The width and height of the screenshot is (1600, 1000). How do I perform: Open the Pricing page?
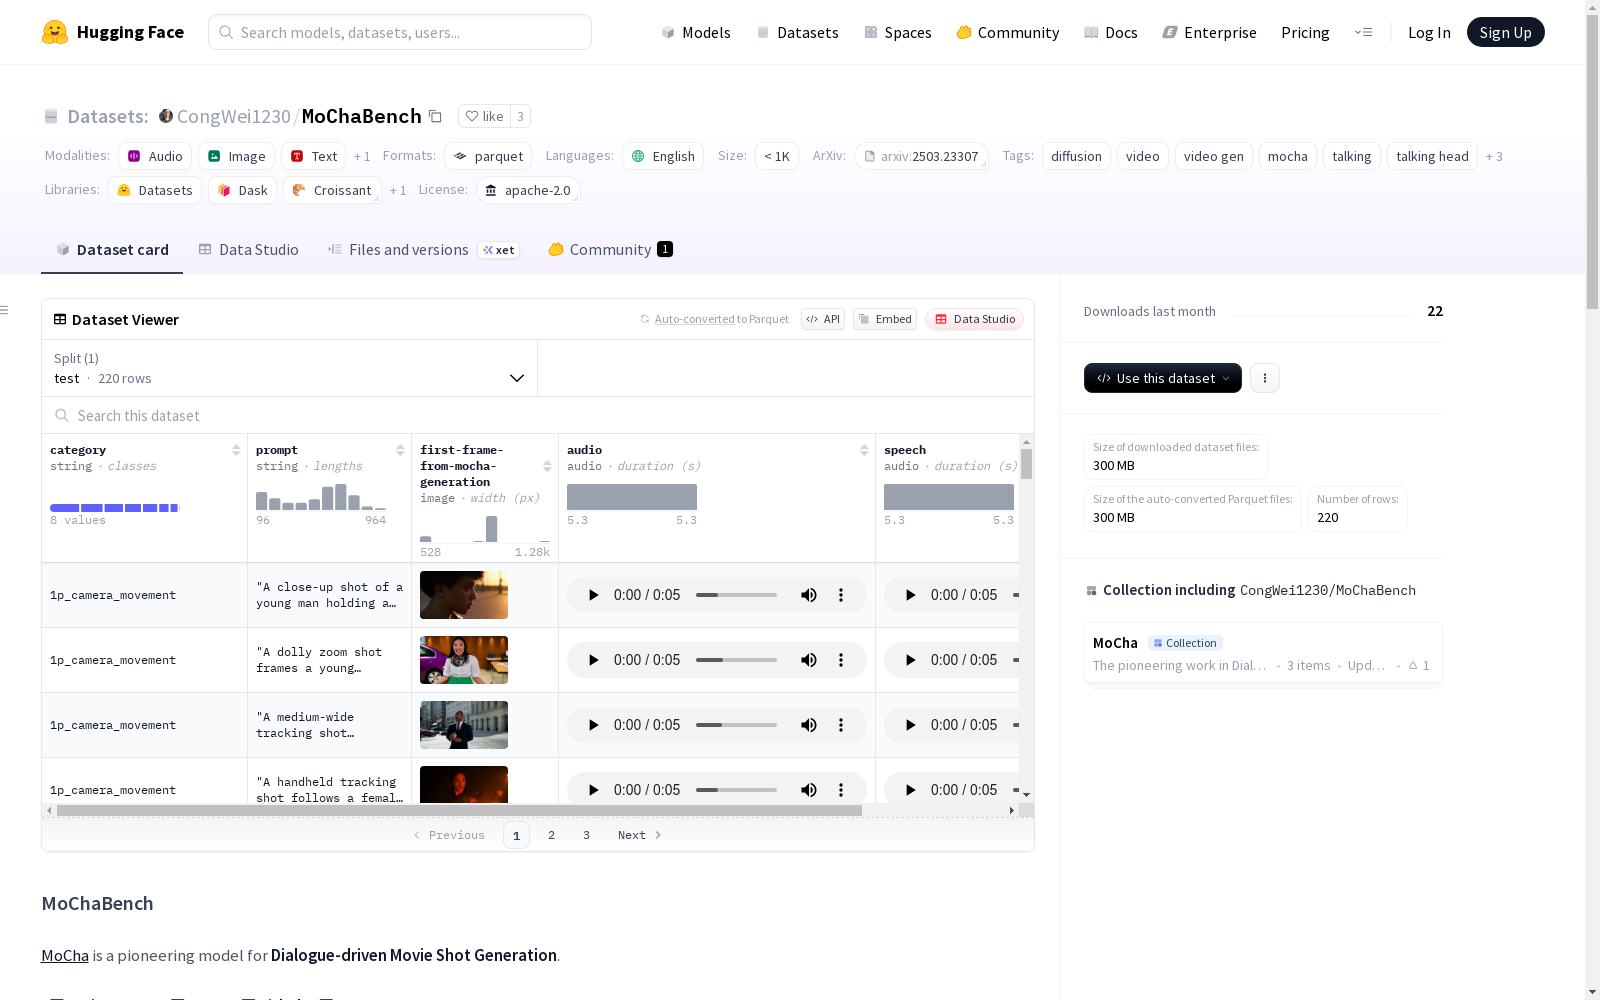(1305, 32)
